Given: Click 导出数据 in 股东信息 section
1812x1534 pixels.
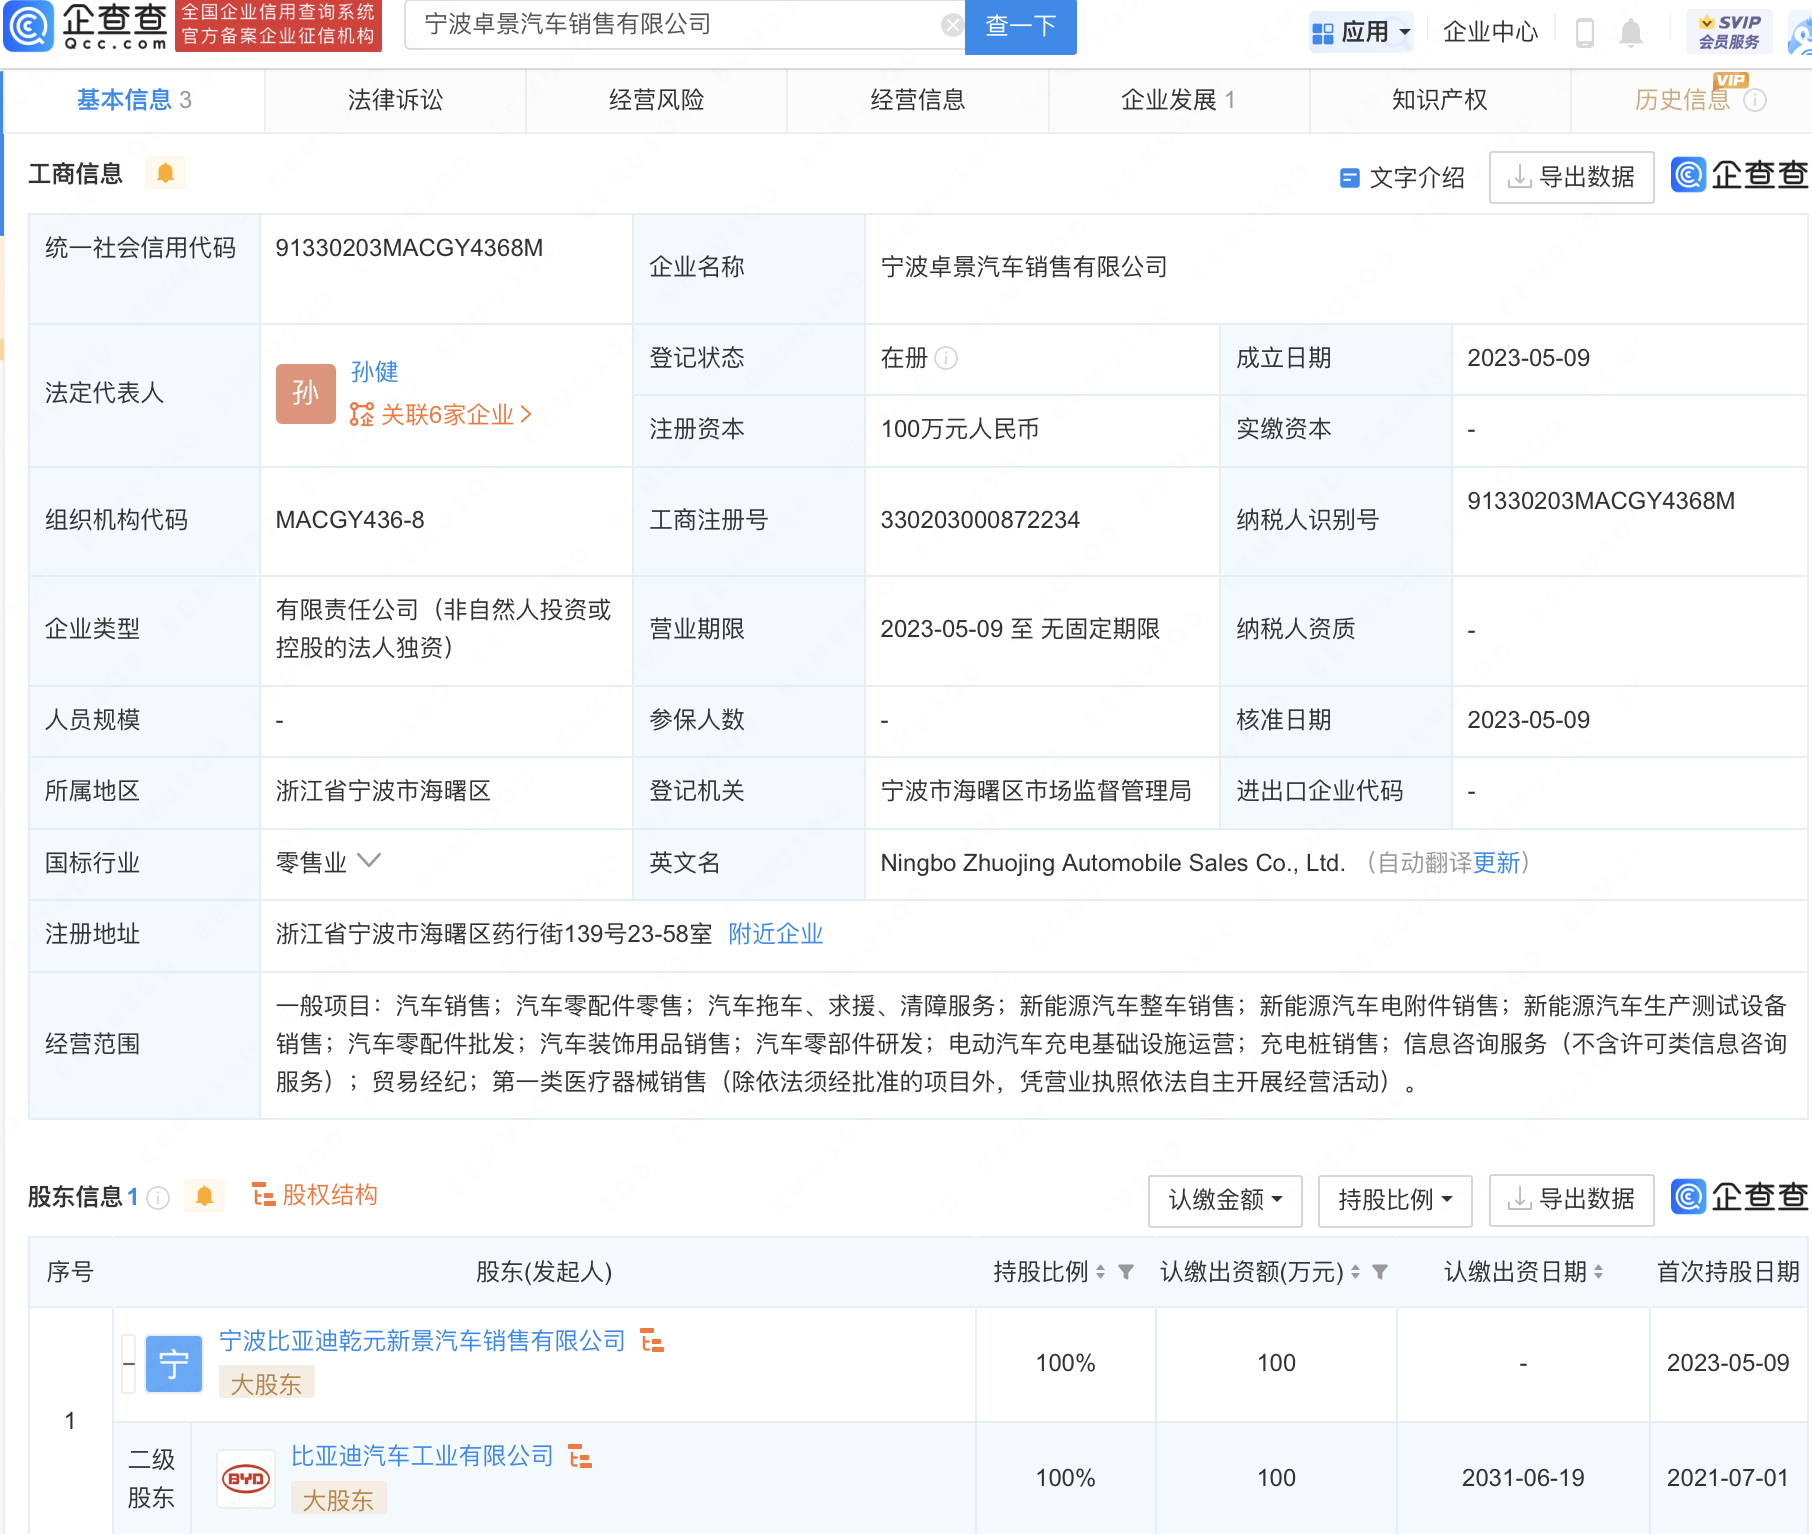Looking at the screenshot, I should 1571,1200.
